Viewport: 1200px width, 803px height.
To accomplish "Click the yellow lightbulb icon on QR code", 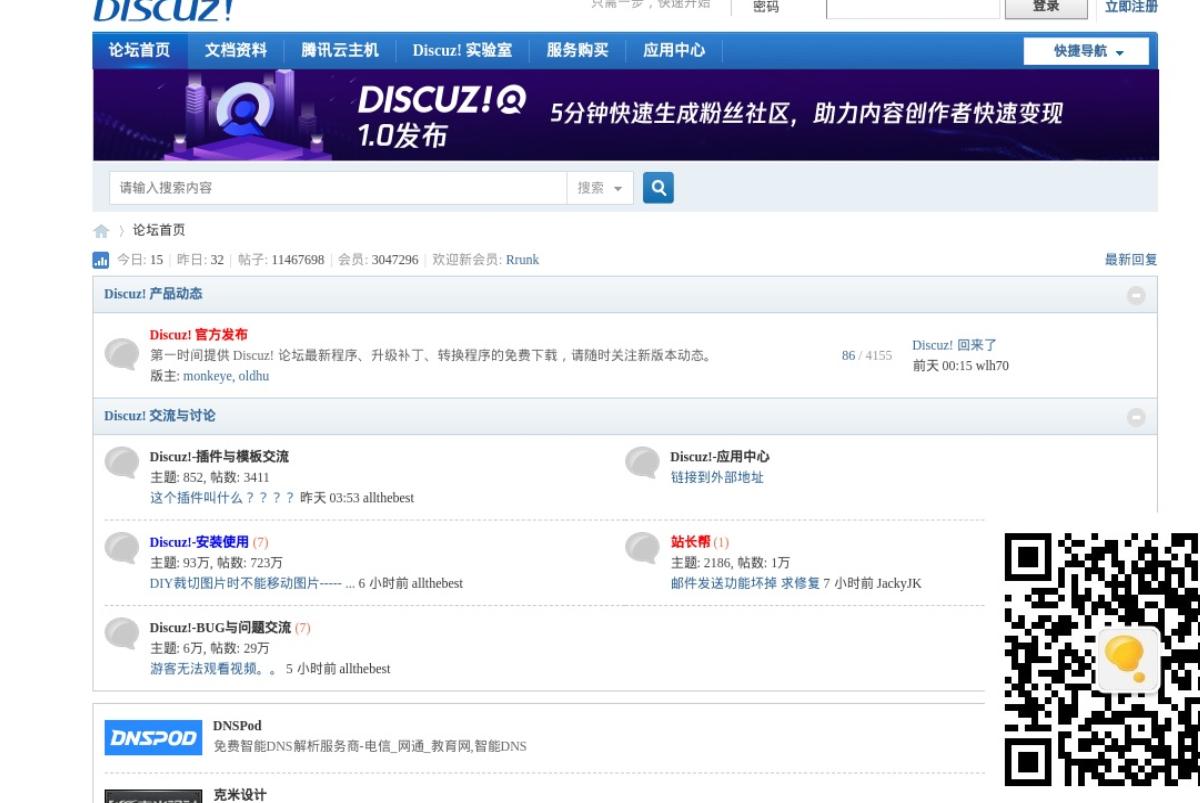I will click(x=1127, y=659).
